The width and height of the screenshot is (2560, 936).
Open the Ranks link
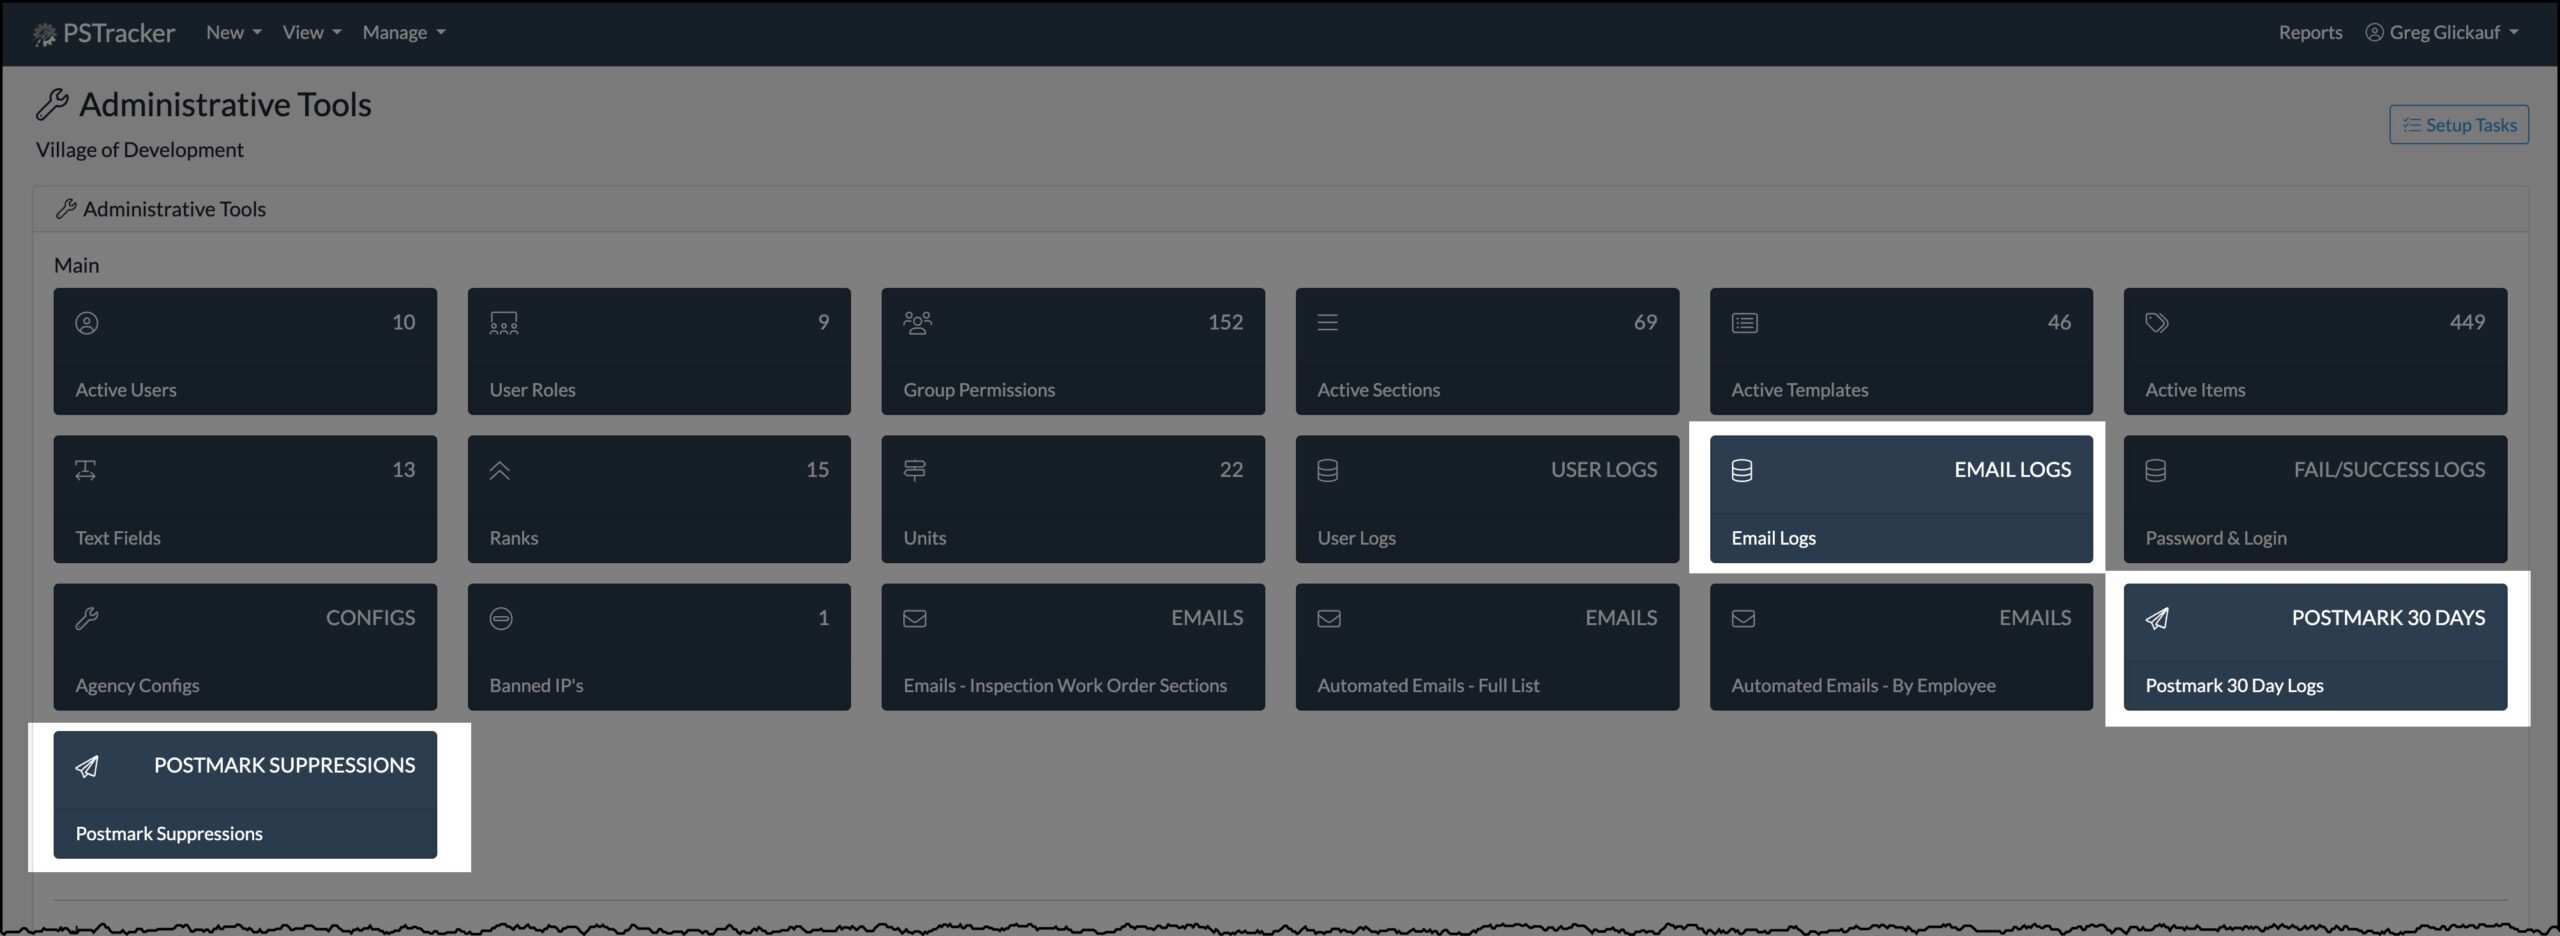[513, 538]
